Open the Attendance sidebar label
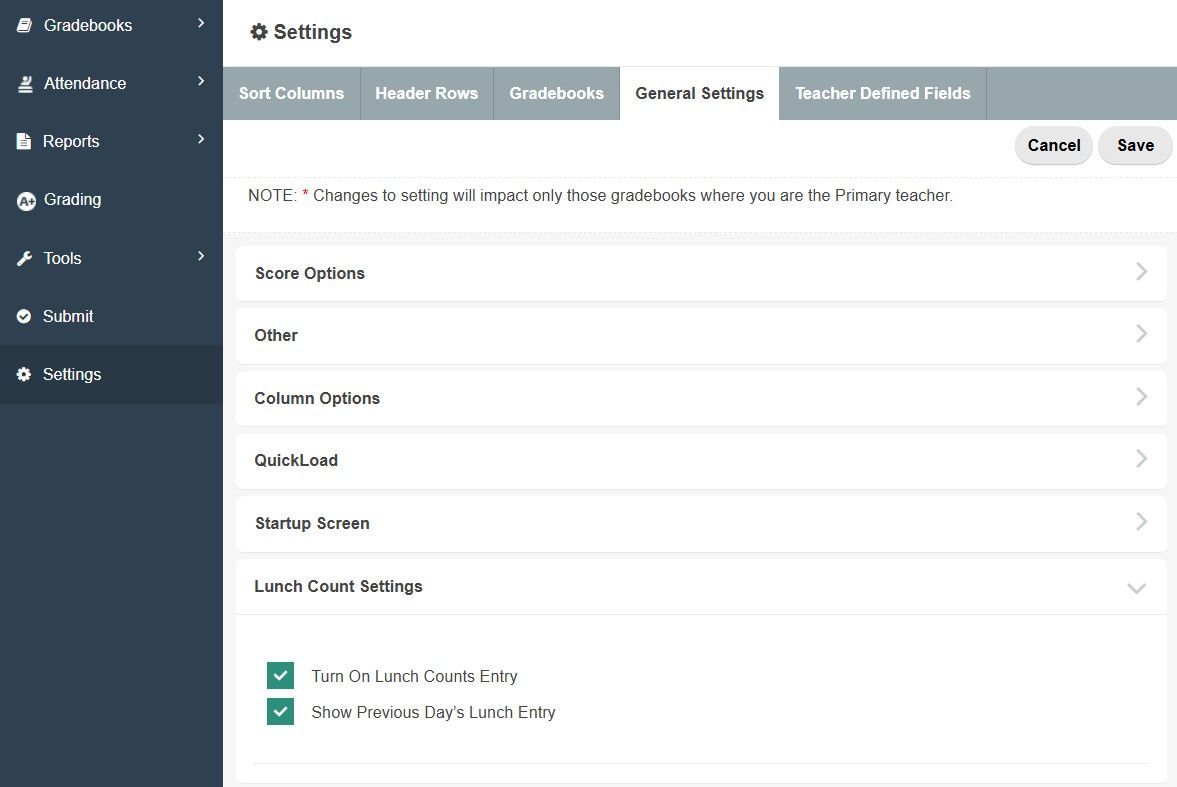Screen dimensions: 1177x787 85,83
